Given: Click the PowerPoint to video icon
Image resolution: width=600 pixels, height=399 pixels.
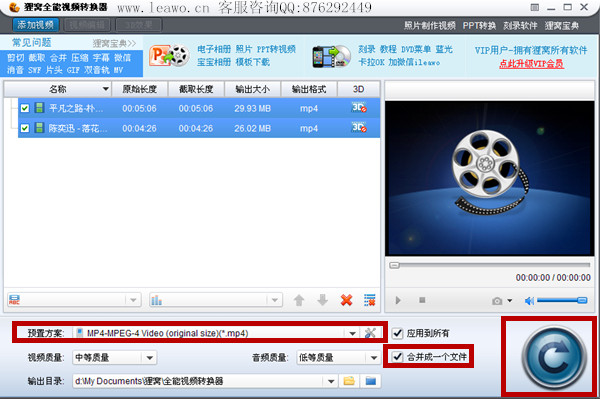Looking at the screenshot, I should pos(169,55).
